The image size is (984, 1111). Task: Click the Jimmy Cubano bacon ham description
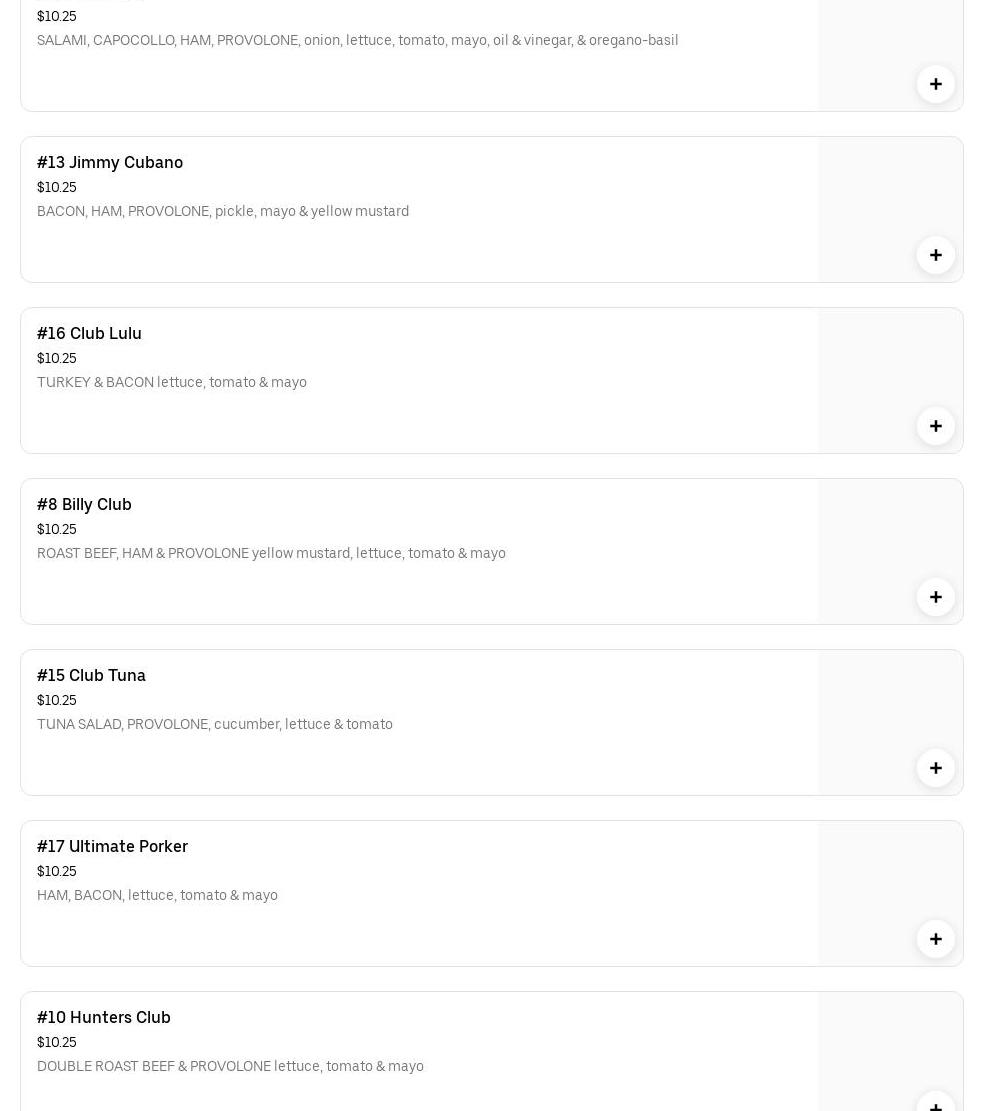223,211
